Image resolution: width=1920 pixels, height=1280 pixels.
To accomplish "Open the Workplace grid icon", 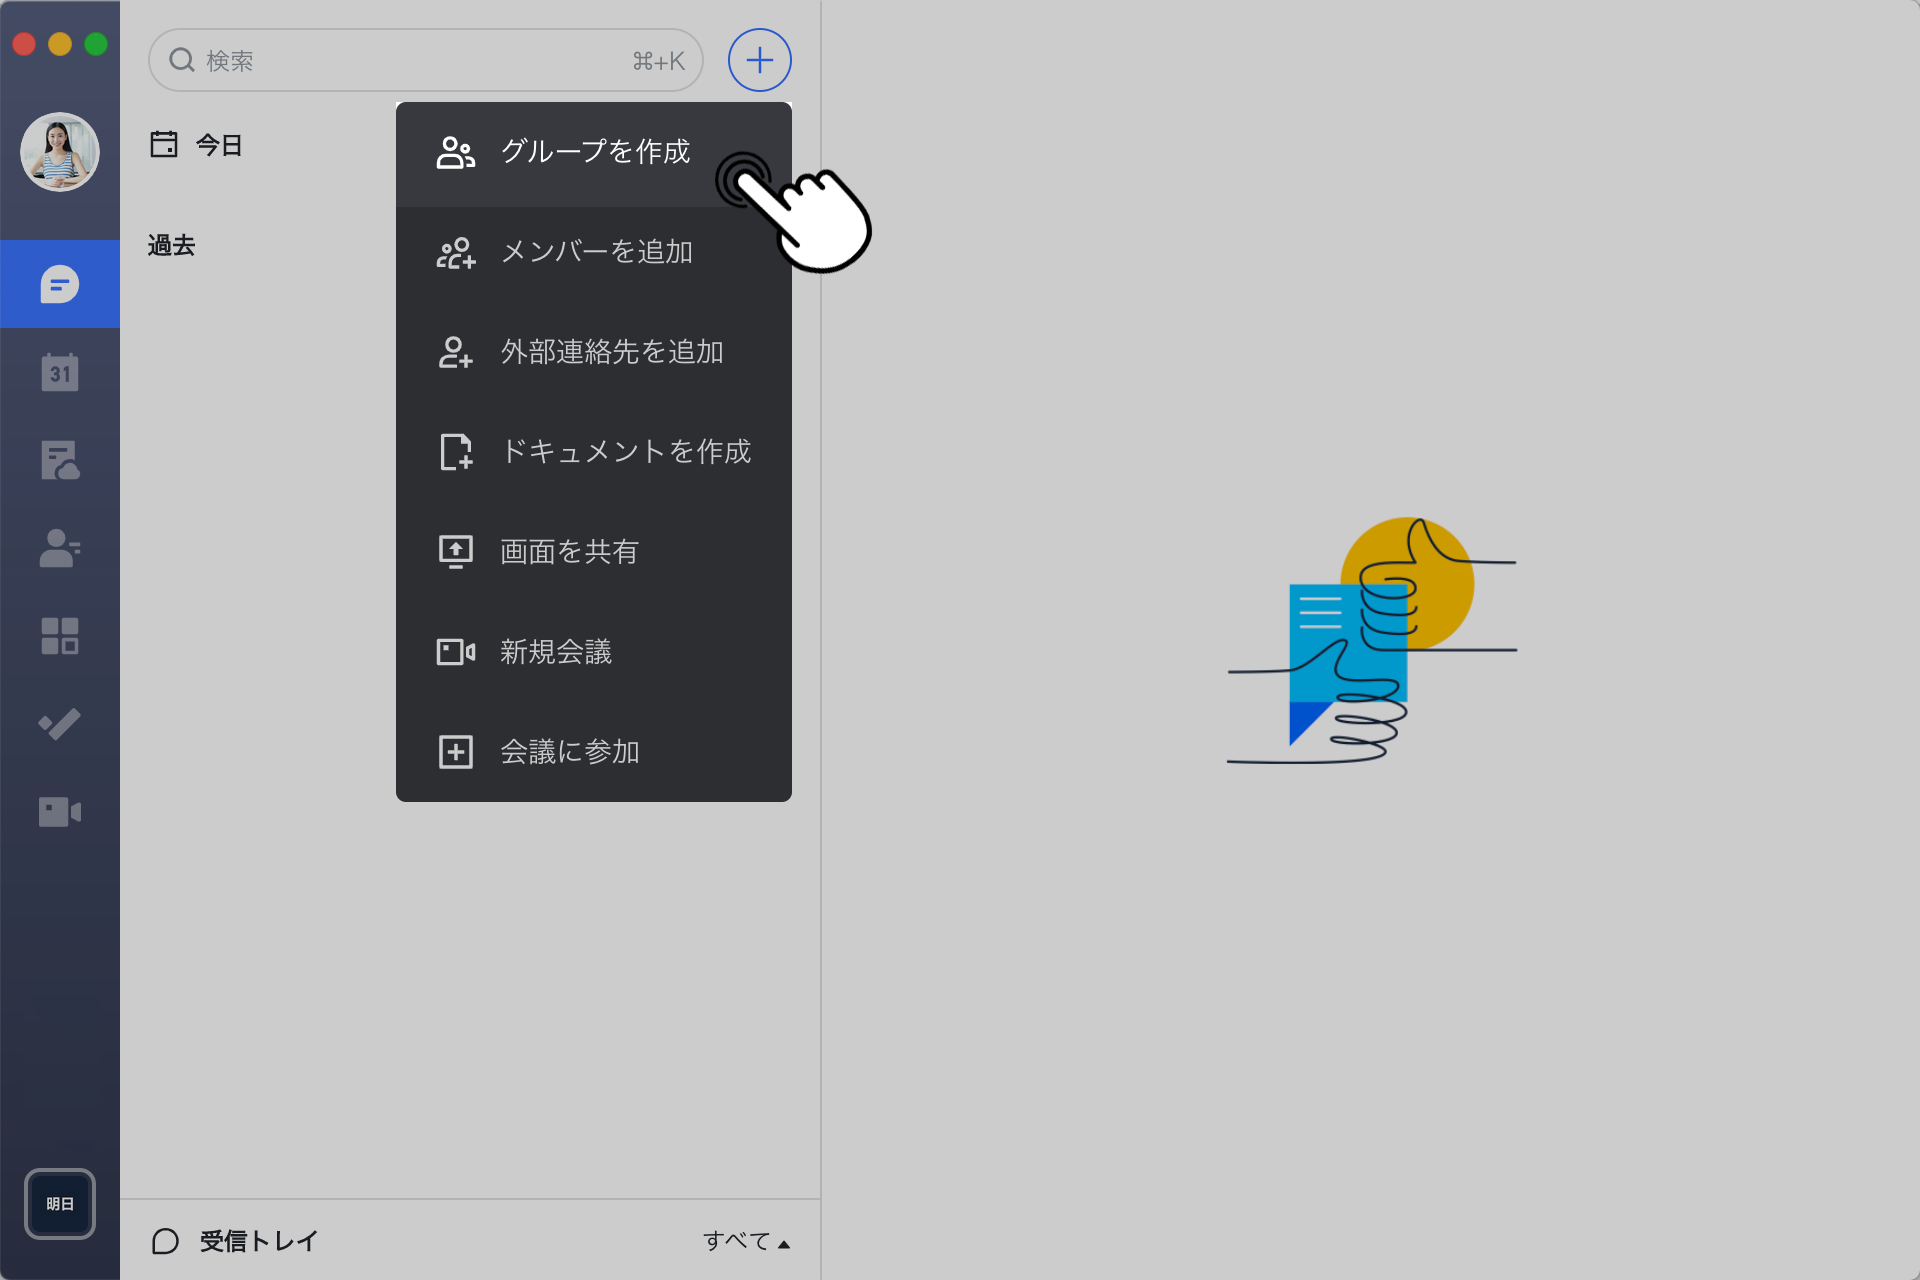I will tap(60, 636).
